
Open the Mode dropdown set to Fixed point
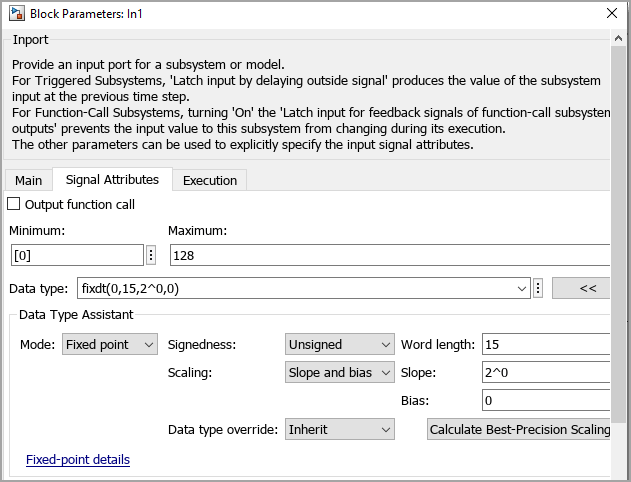(x=110, y=344)
